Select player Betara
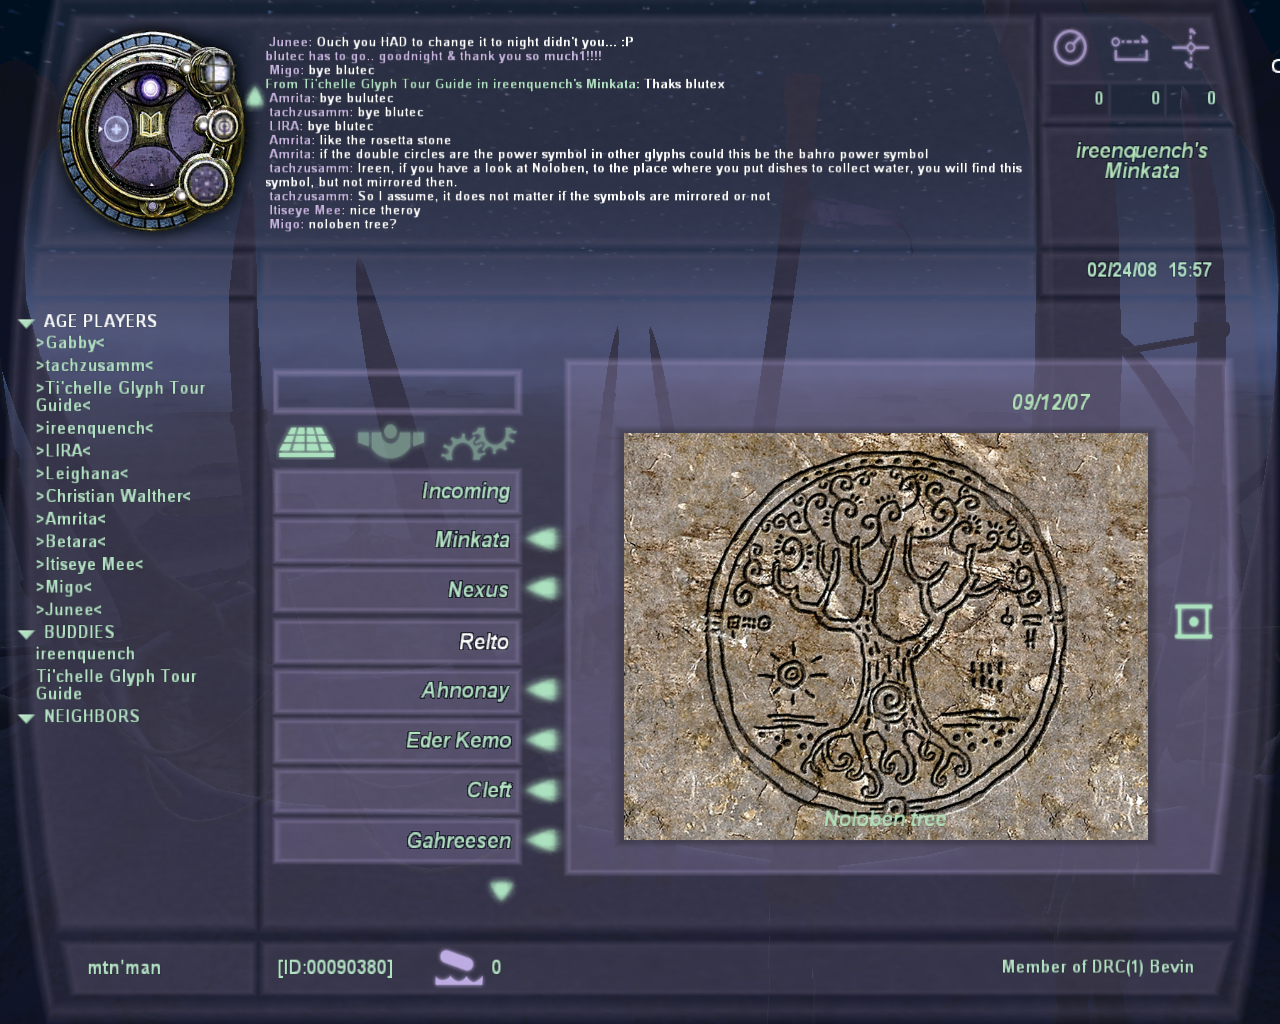Viewport: 1280px width, 1024px height. pyautogui.click(x=70, y=542)
